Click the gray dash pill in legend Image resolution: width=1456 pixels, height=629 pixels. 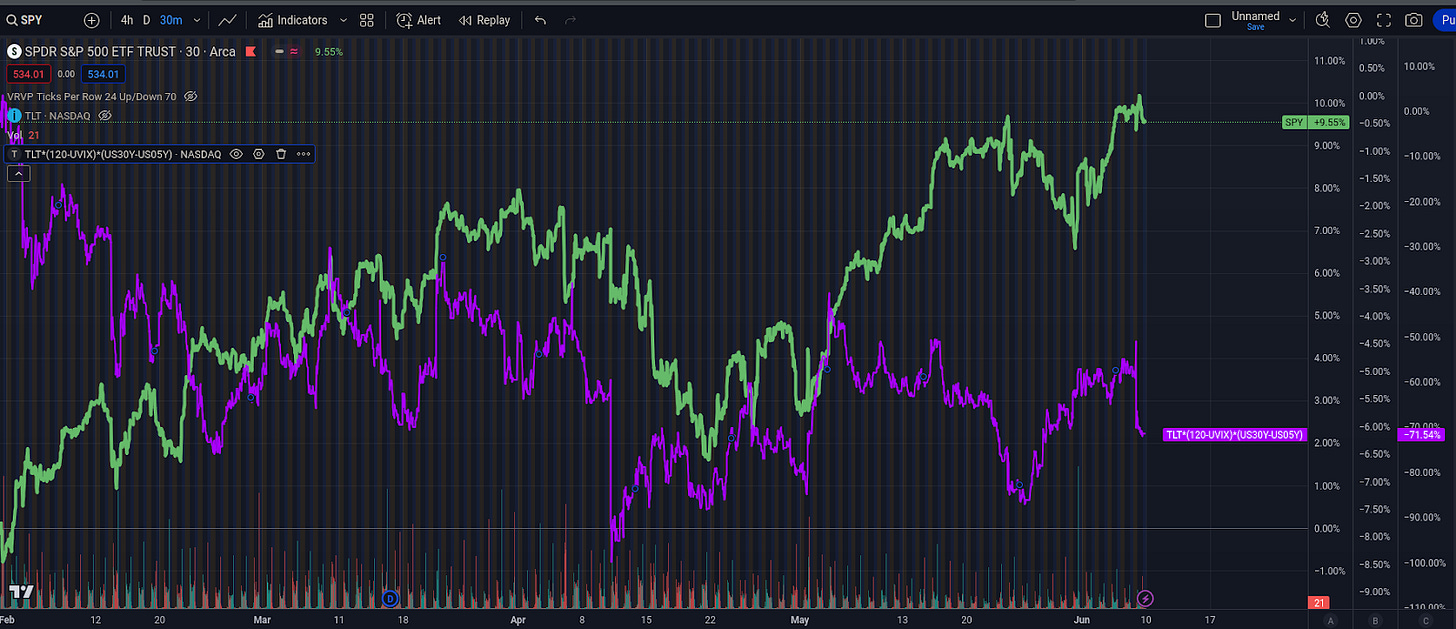[x=277, y=51]
